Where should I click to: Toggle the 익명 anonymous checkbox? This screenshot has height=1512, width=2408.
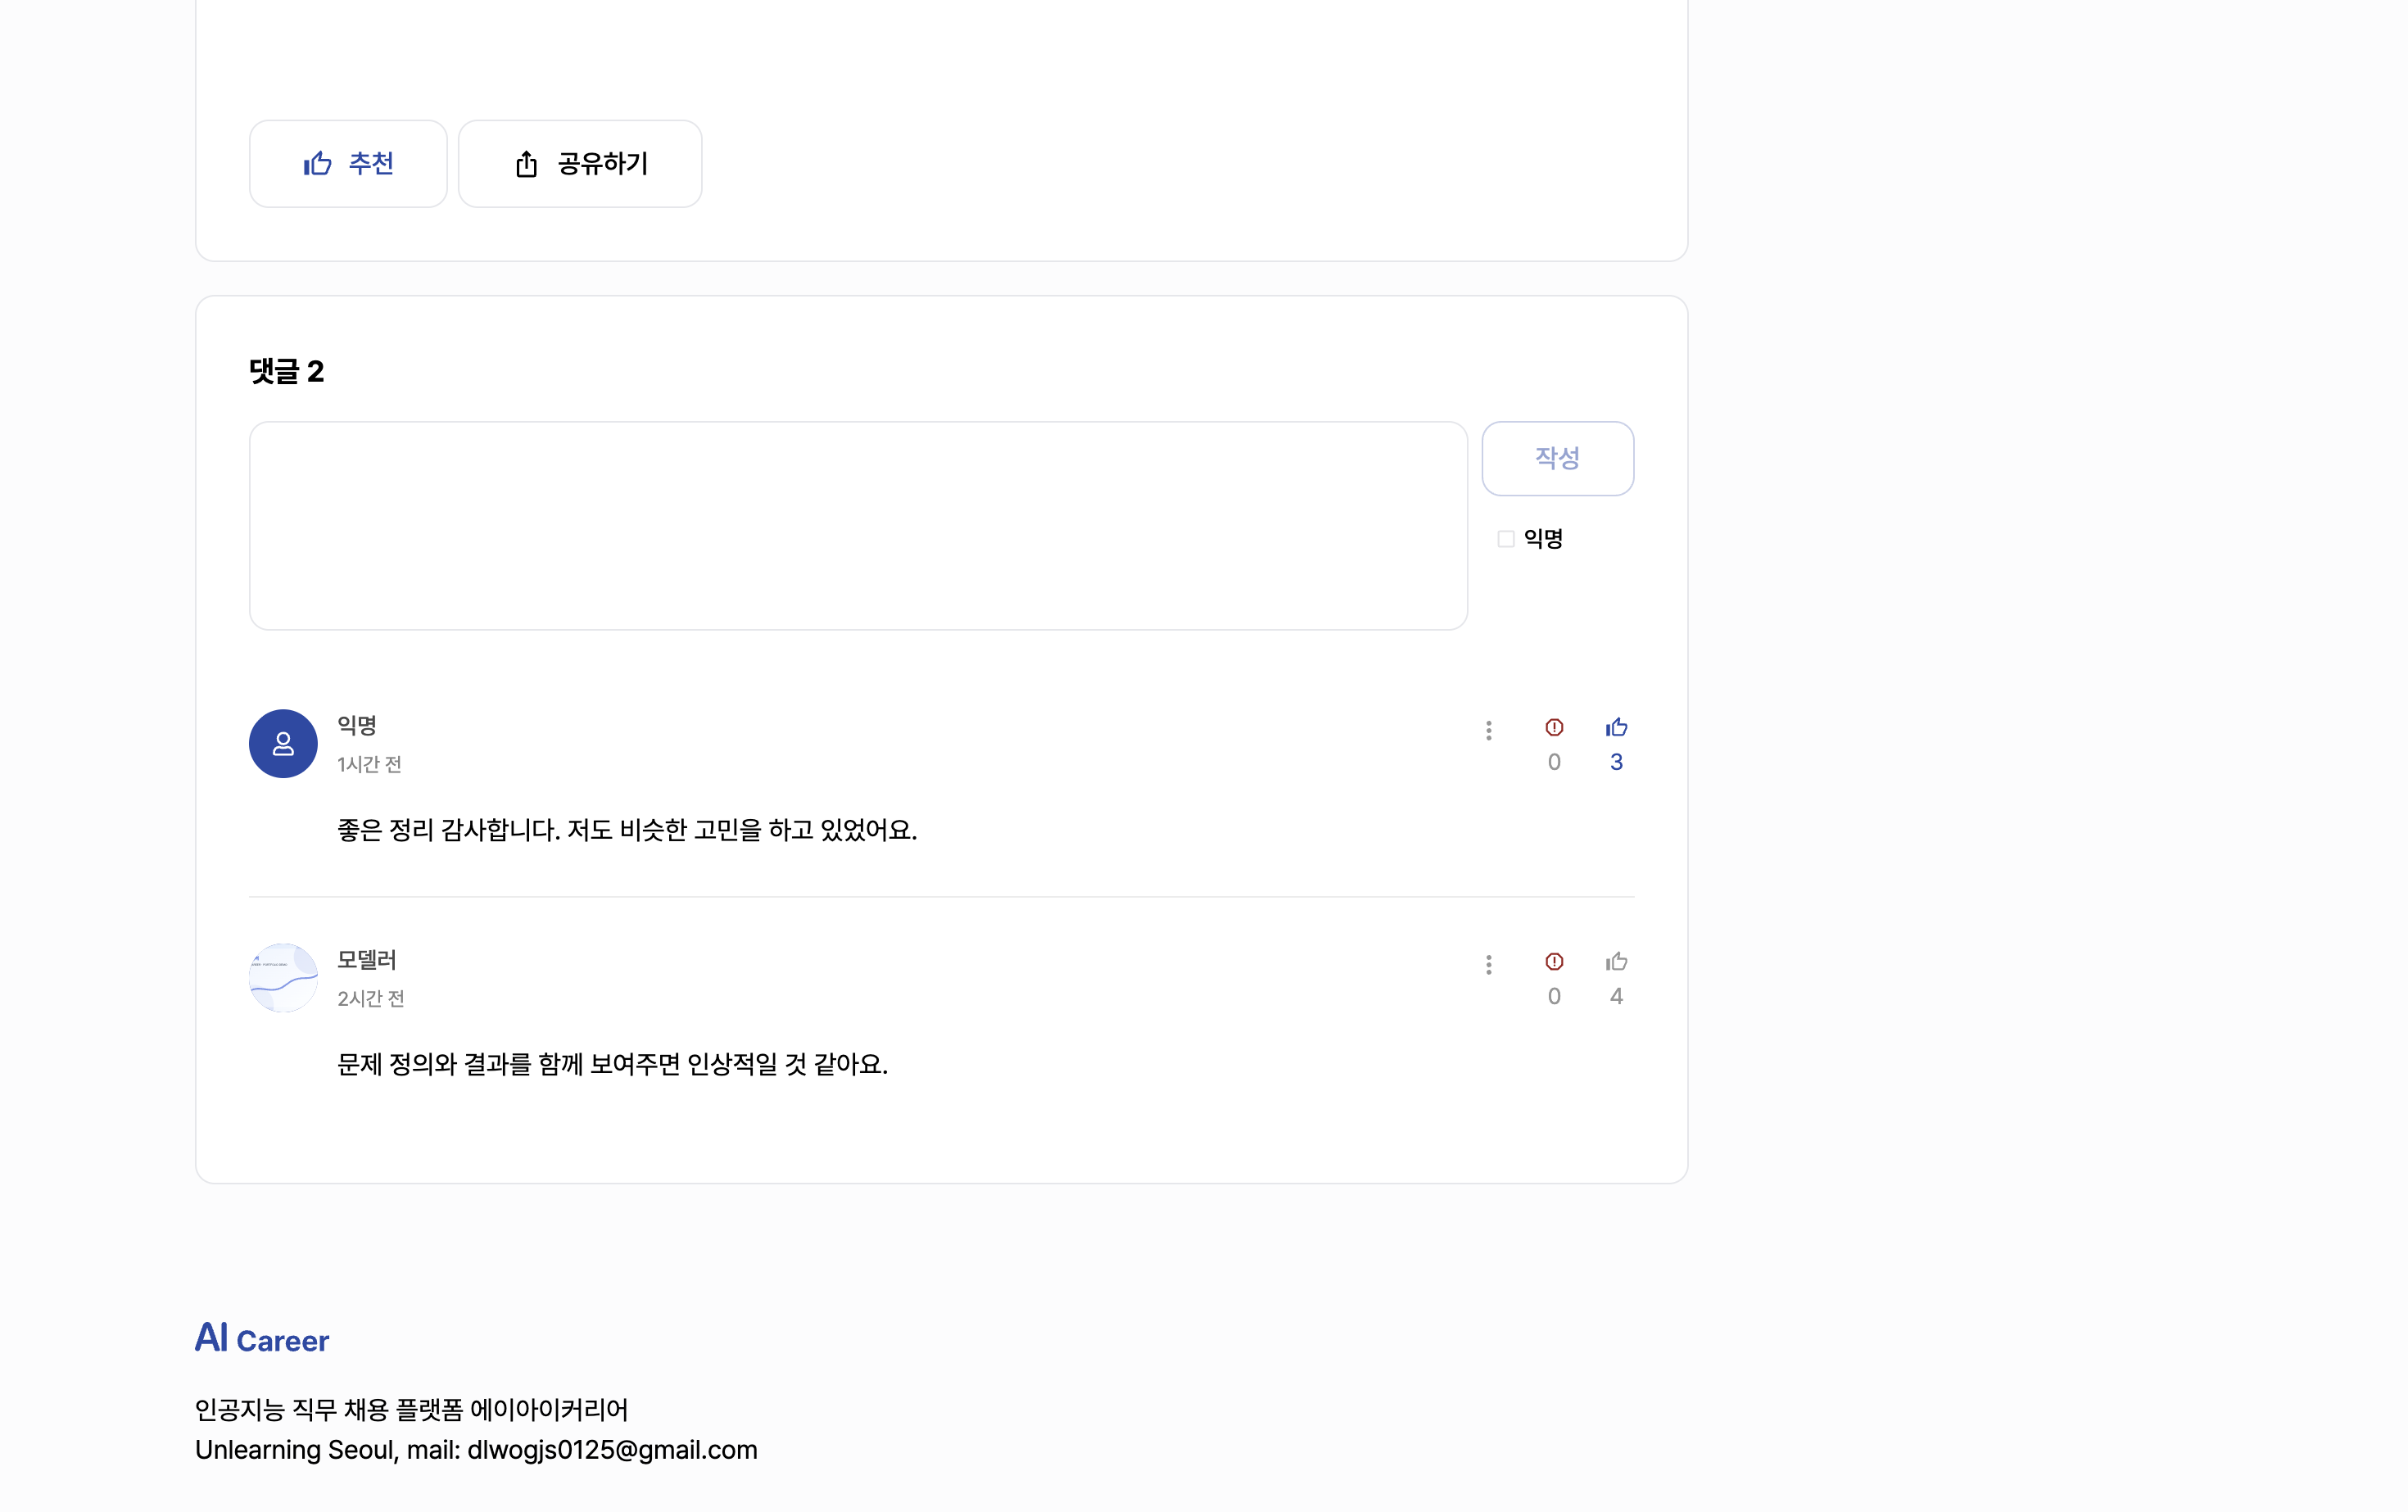(x=1506, y=539)
